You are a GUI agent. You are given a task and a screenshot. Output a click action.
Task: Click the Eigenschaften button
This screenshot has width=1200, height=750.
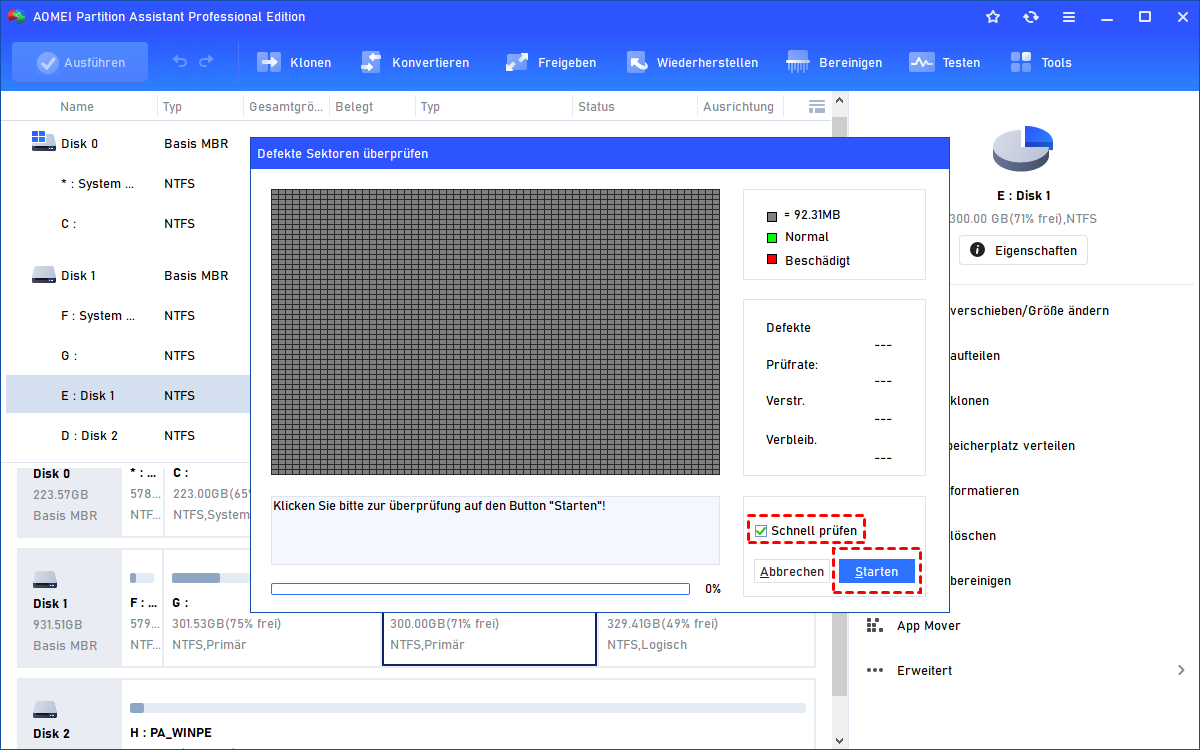coord(1023,250)
